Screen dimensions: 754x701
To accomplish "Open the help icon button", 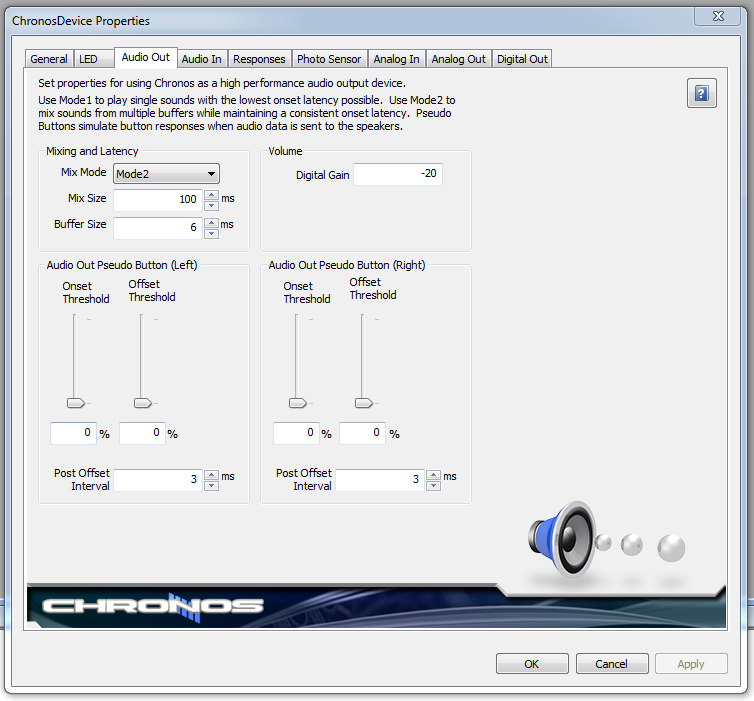I will [x=702, y=93].
